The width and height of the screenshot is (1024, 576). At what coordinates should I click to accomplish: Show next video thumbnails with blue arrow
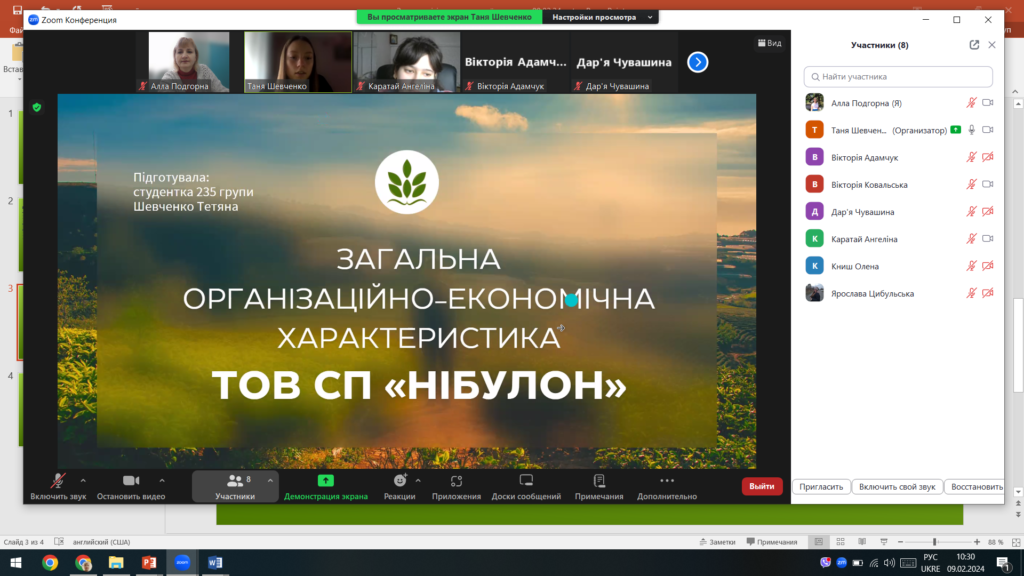point(697,62)
